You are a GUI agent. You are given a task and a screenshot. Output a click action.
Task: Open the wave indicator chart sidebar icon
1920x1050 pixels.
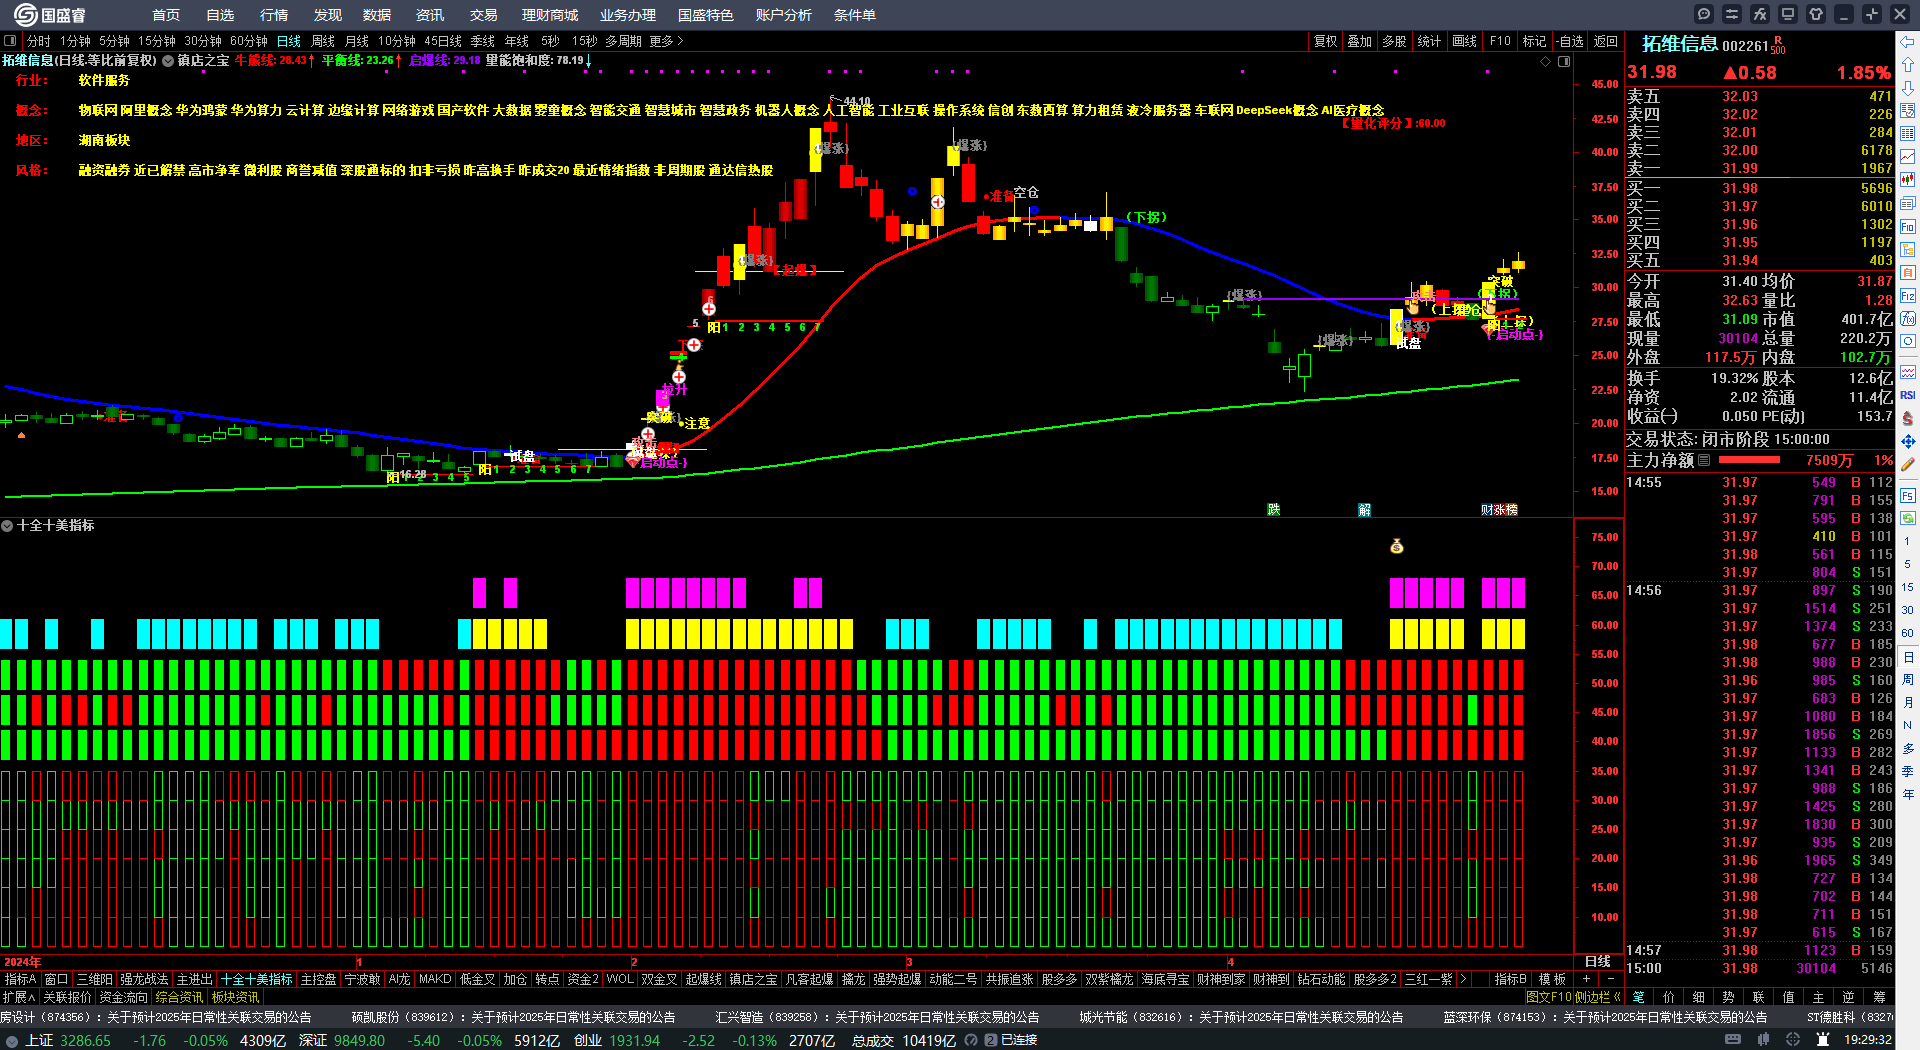point(1908,372)
